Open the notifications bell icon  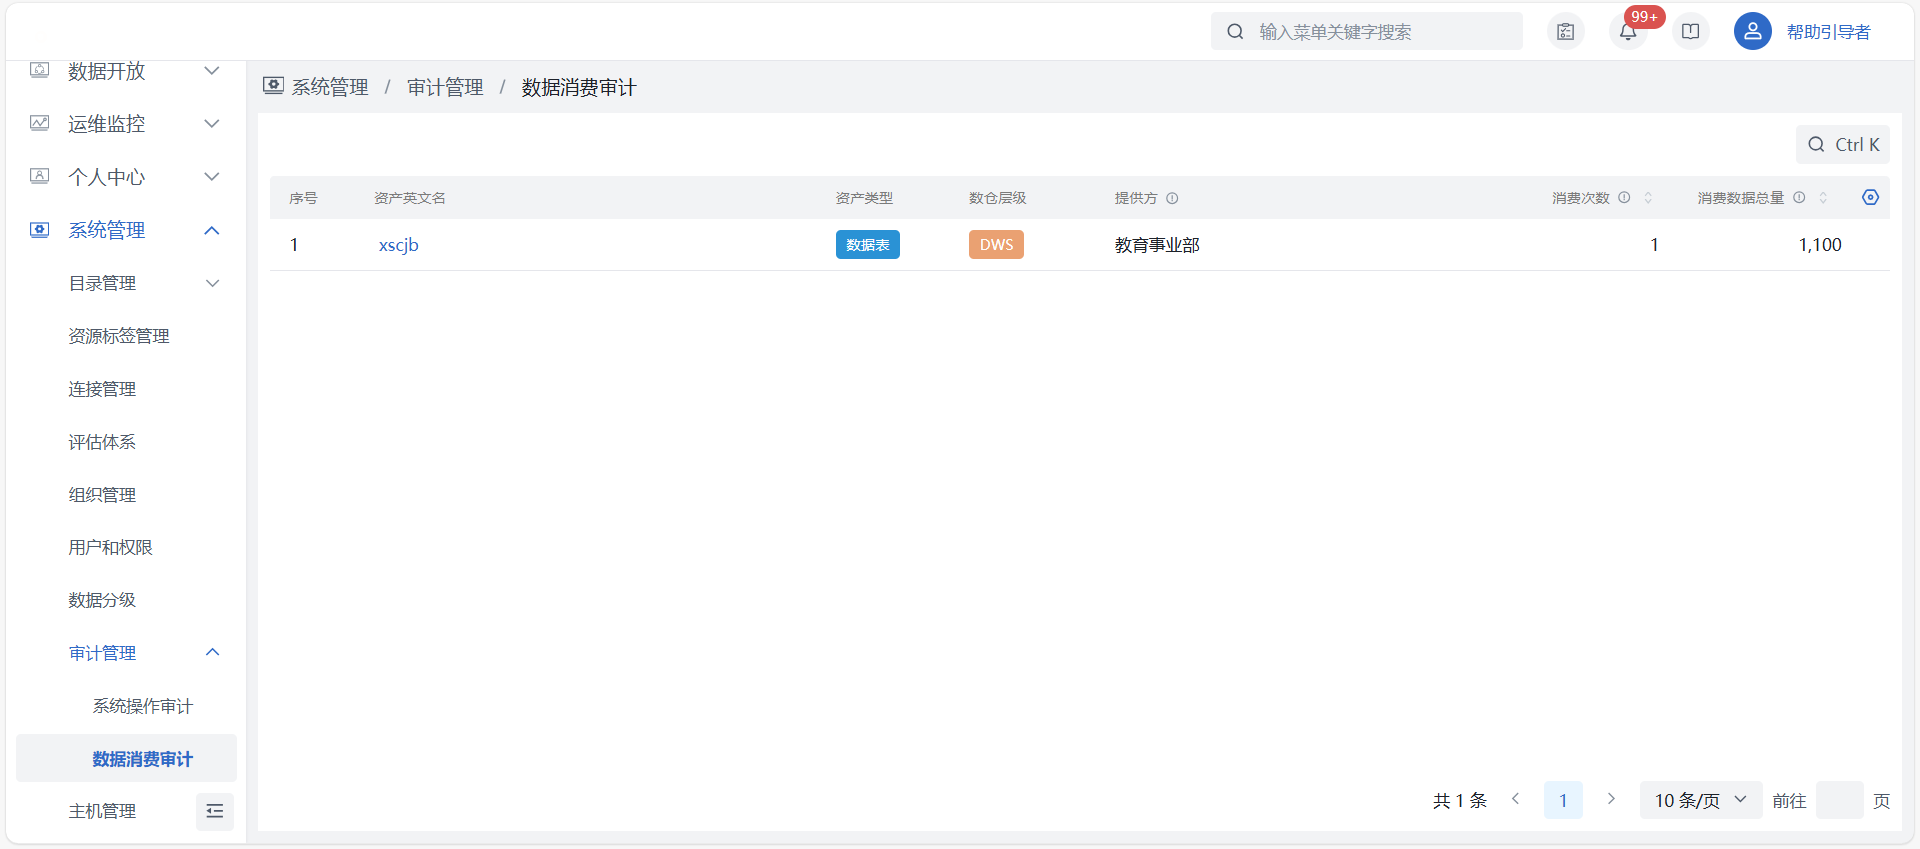[1628, 32]
